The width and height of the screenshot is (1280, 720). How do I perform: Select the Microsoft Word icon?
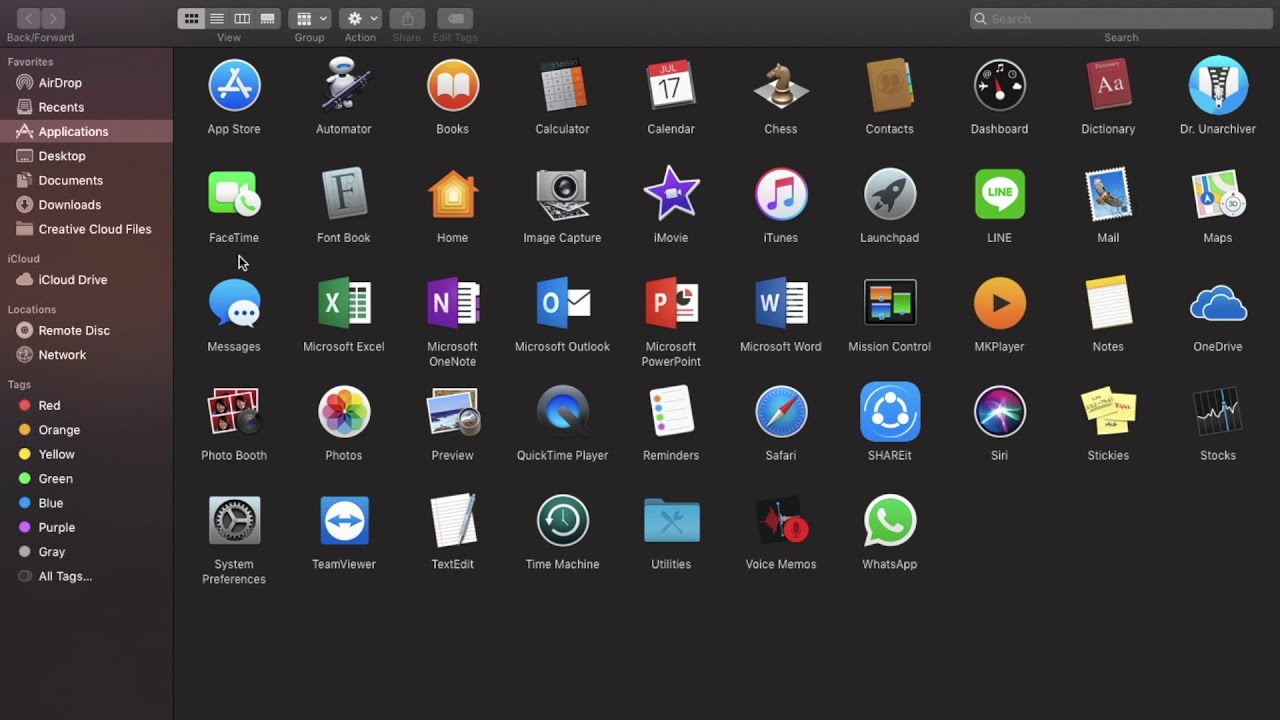pyautogui.click(x=781, y=303)
